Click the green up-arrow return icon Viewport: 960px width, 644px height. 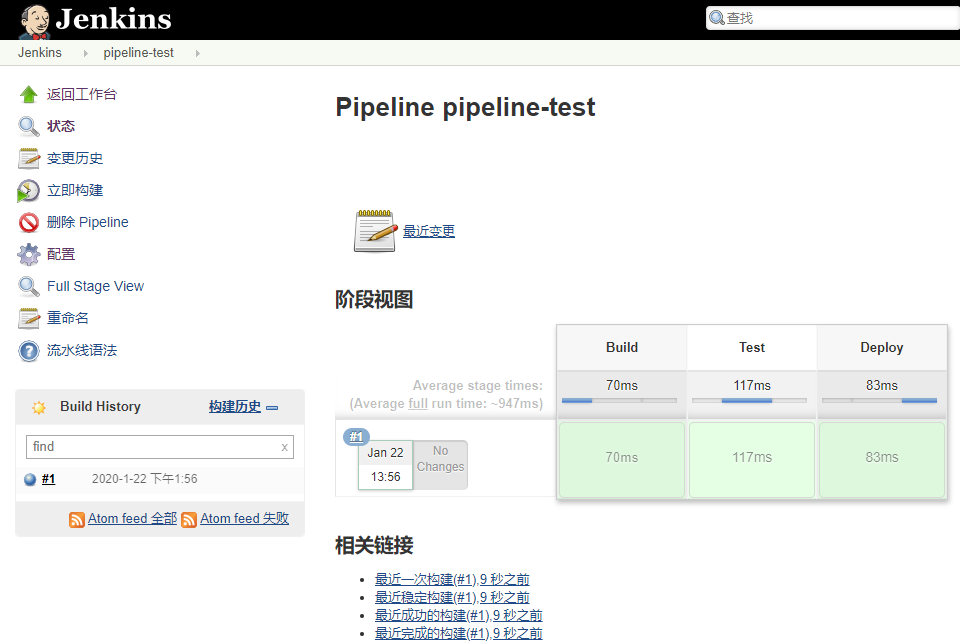point(29,94)
